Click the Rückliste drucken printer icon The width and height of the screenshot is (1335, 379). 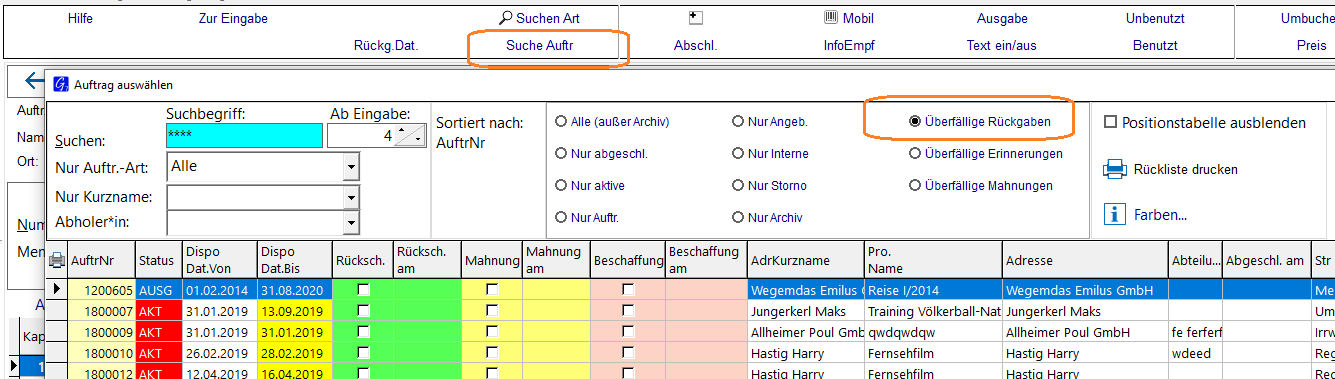coord(1114,169)
